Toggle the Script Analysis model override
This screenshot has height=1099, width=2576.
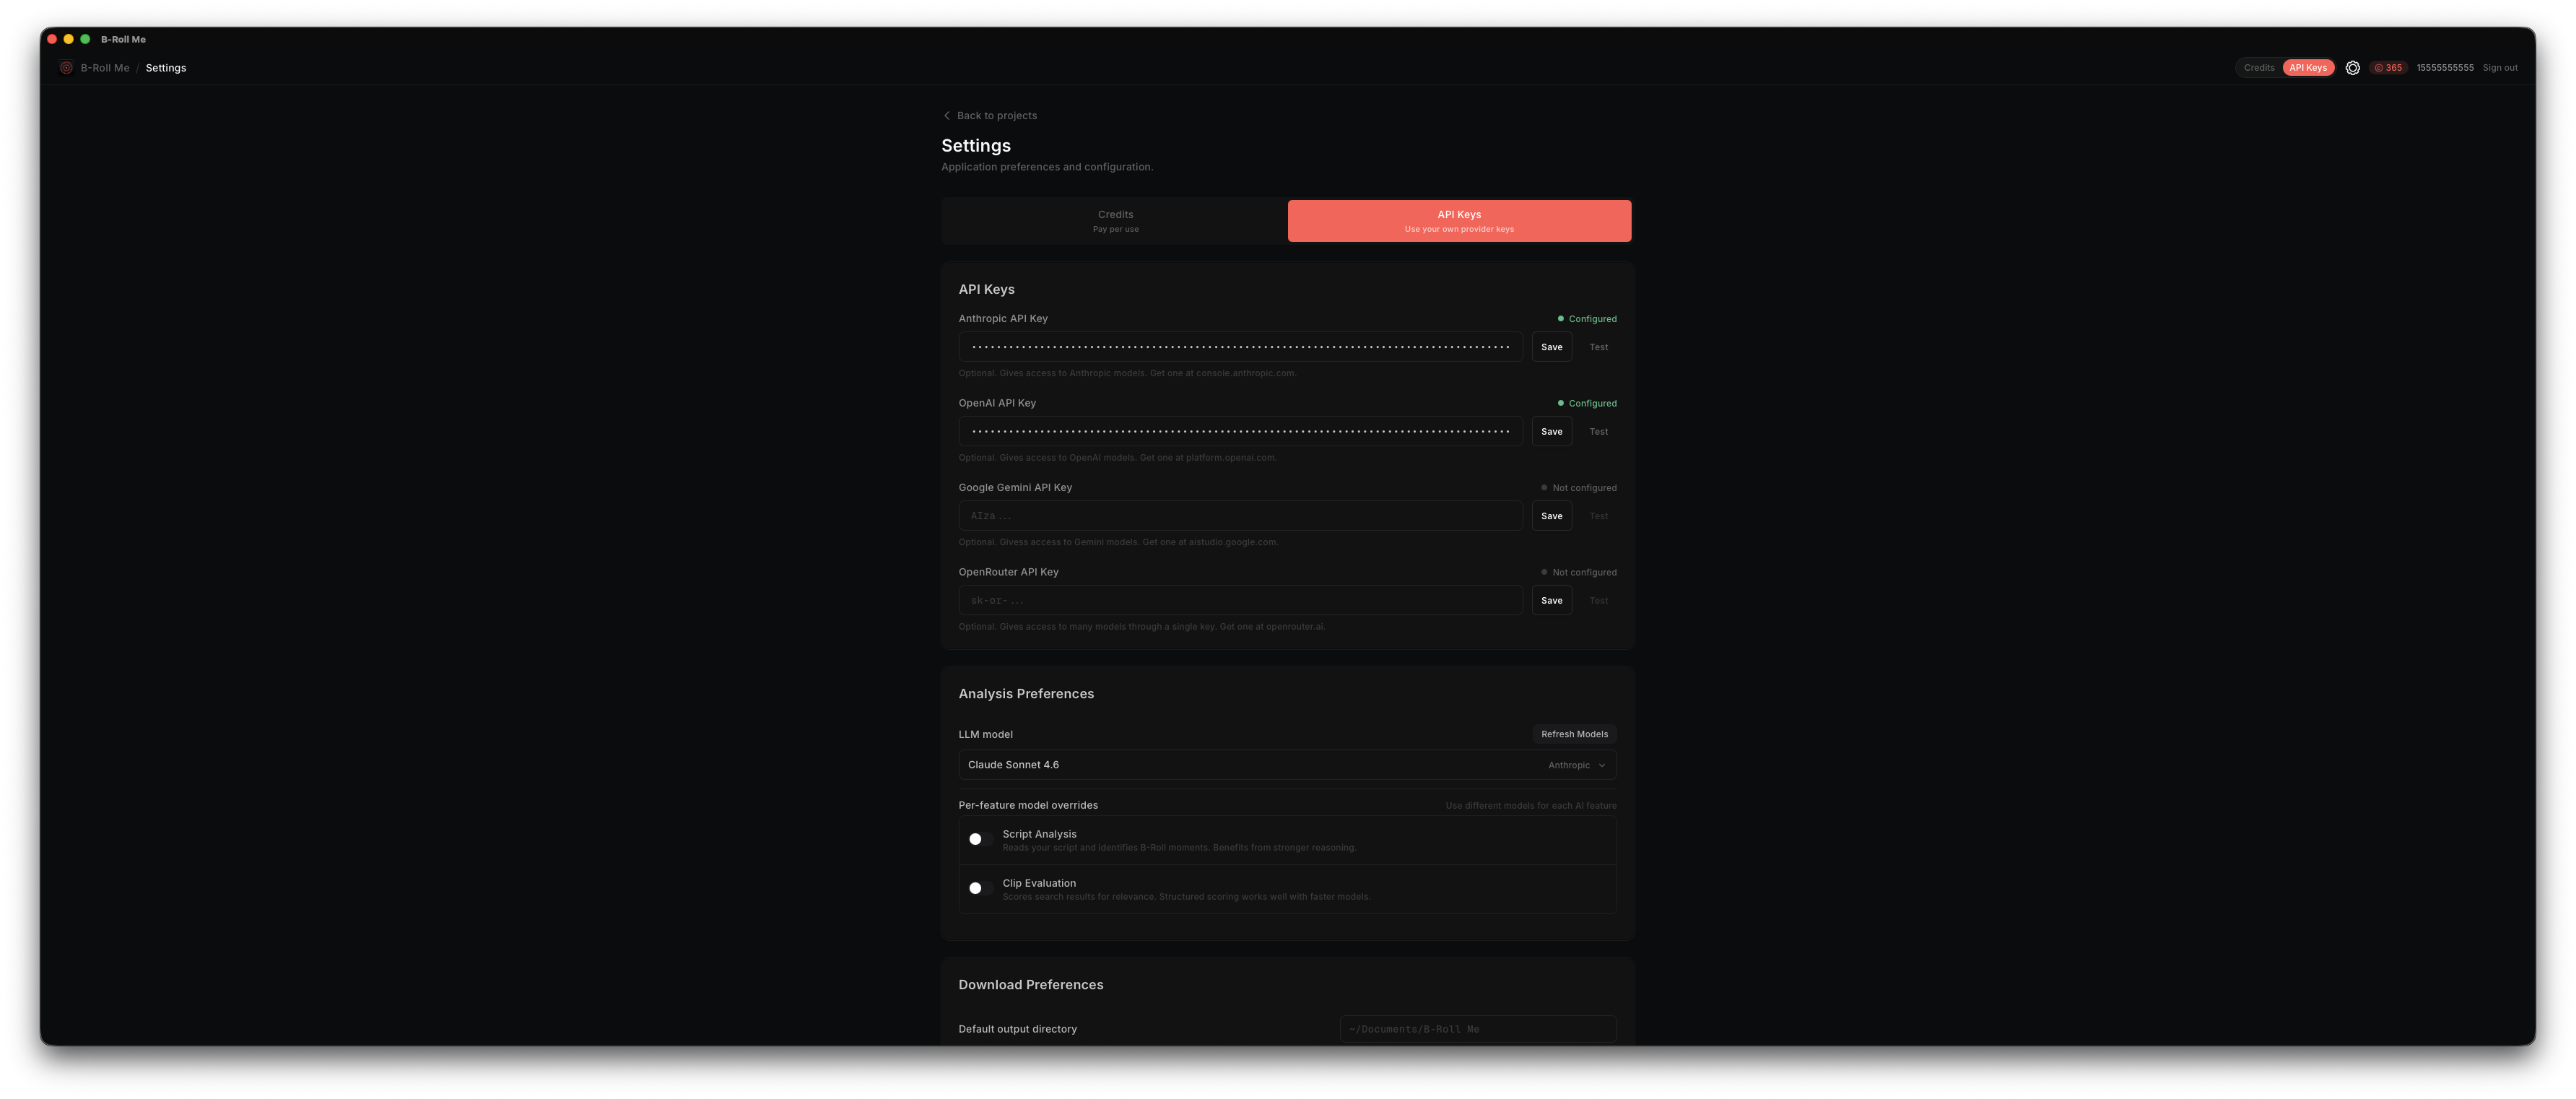(x=981, y=839)
